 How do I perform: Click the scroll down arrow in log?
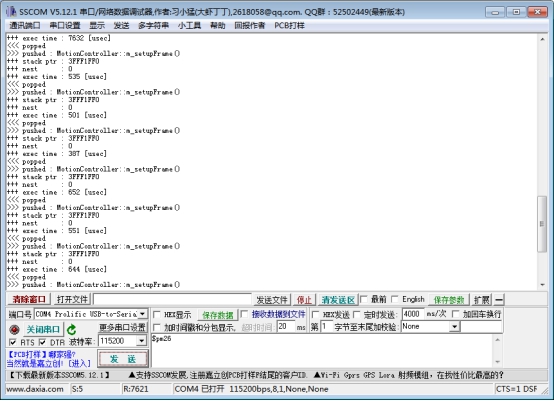click(542, 284)
